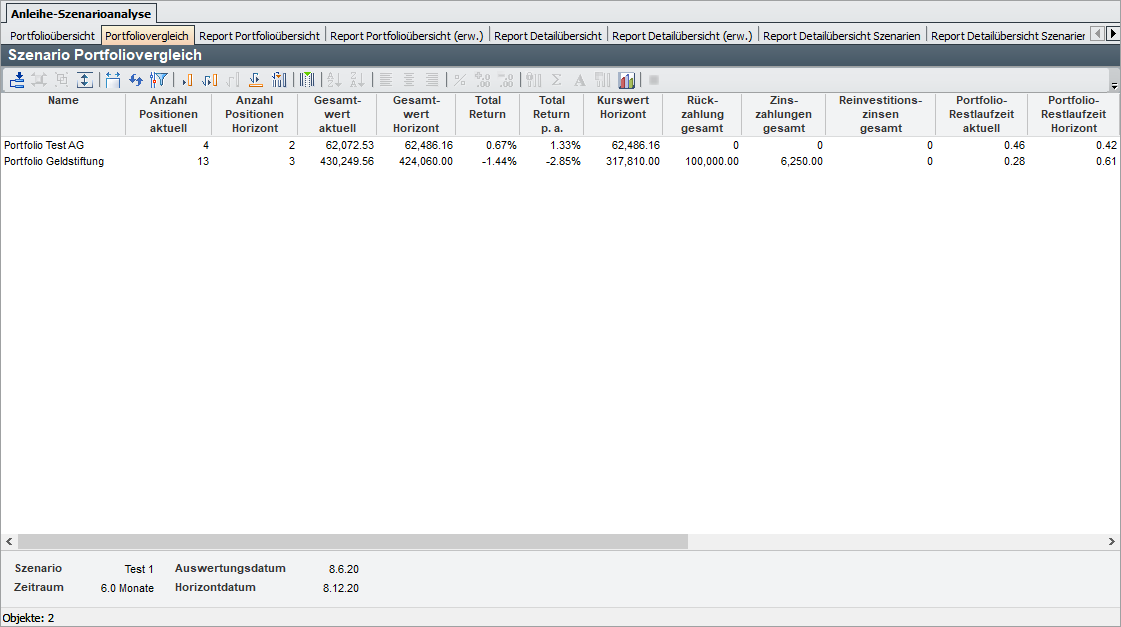This screenshot has width=1121, height=627.
Task: Expand the toolbar overflow arrow at right
Action: [1114, 86]
